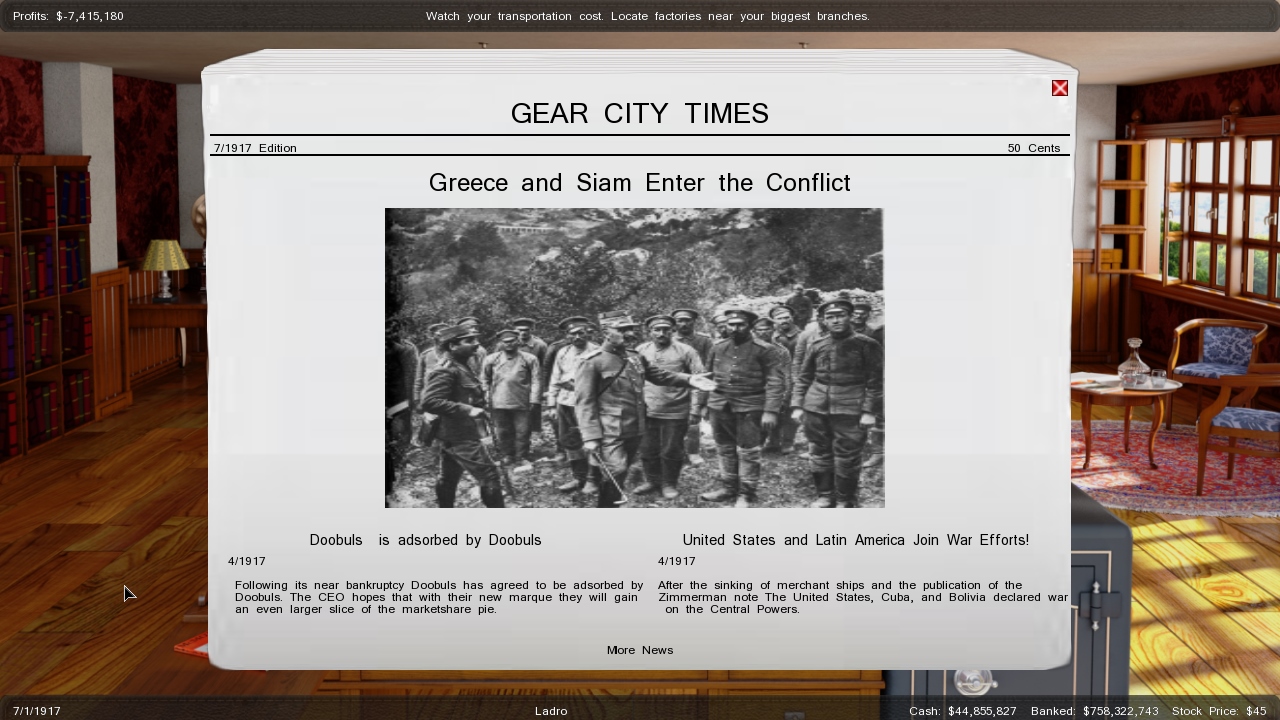1280x720 pixels.
Task: Click the red book at lower left
Action: click(x=190, y=645)
